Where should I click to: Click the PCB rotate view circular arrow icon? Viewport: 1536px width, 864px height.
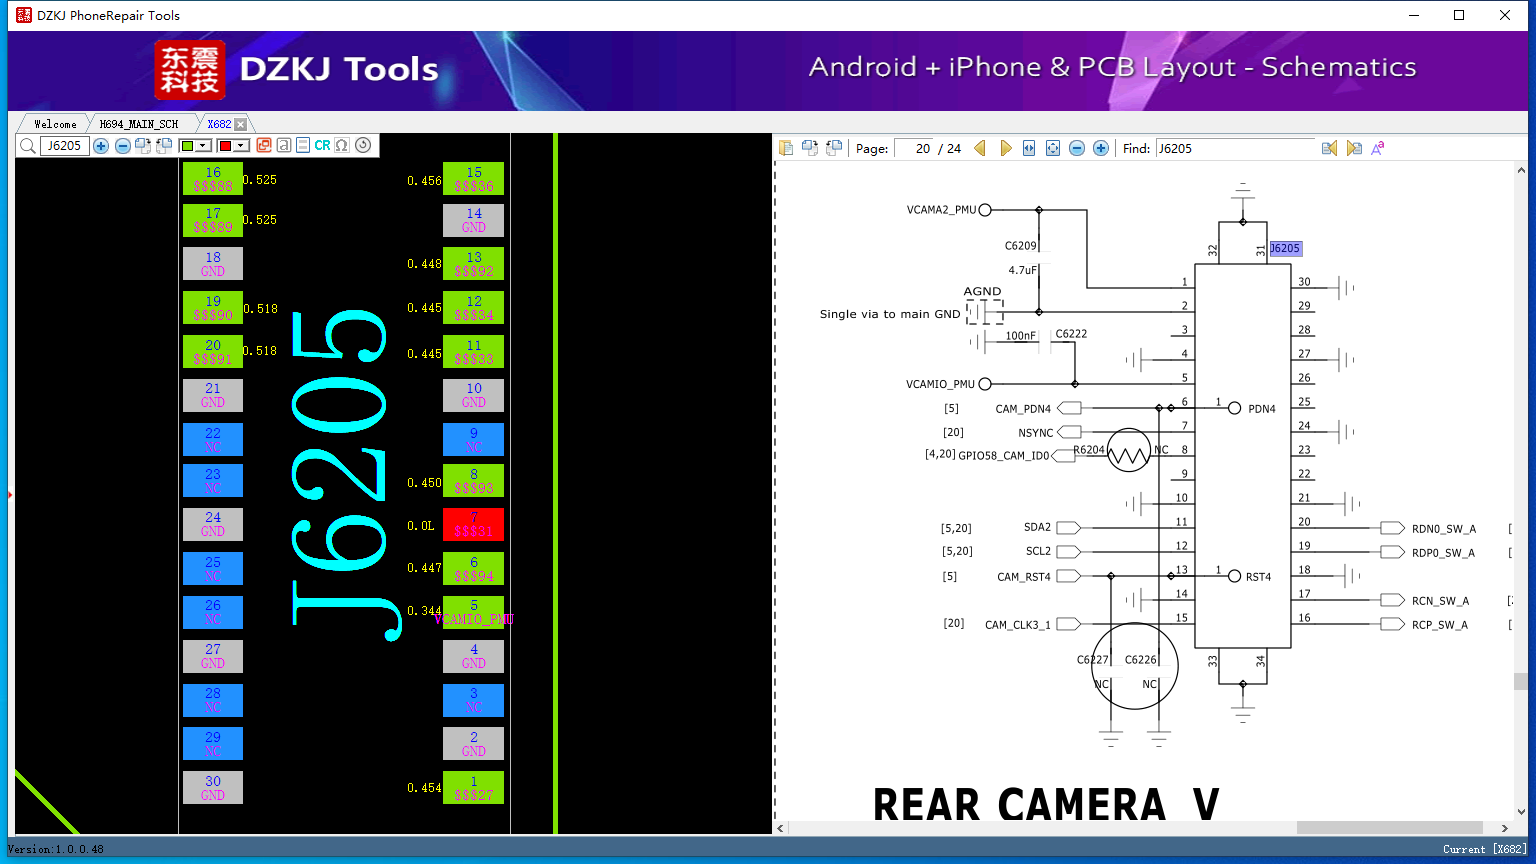click(x=363, y=145)
